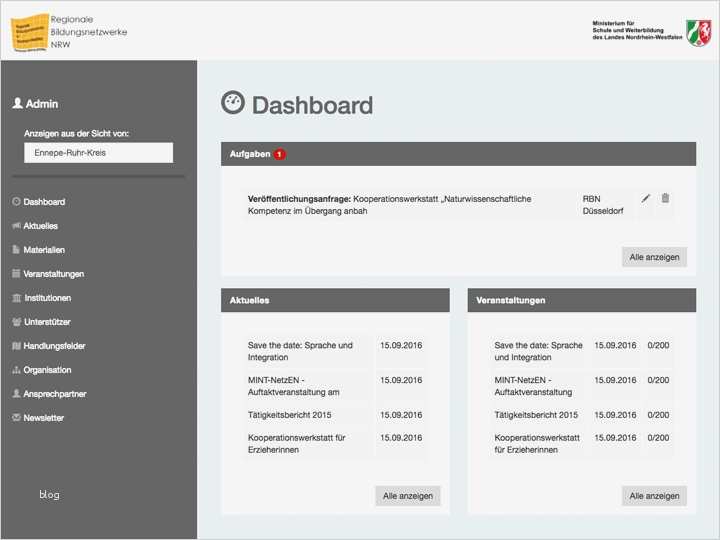Open Tätigkeitsbericht 2015 in Veranstaltungen

pyautogui.click(x=536, y=415)
